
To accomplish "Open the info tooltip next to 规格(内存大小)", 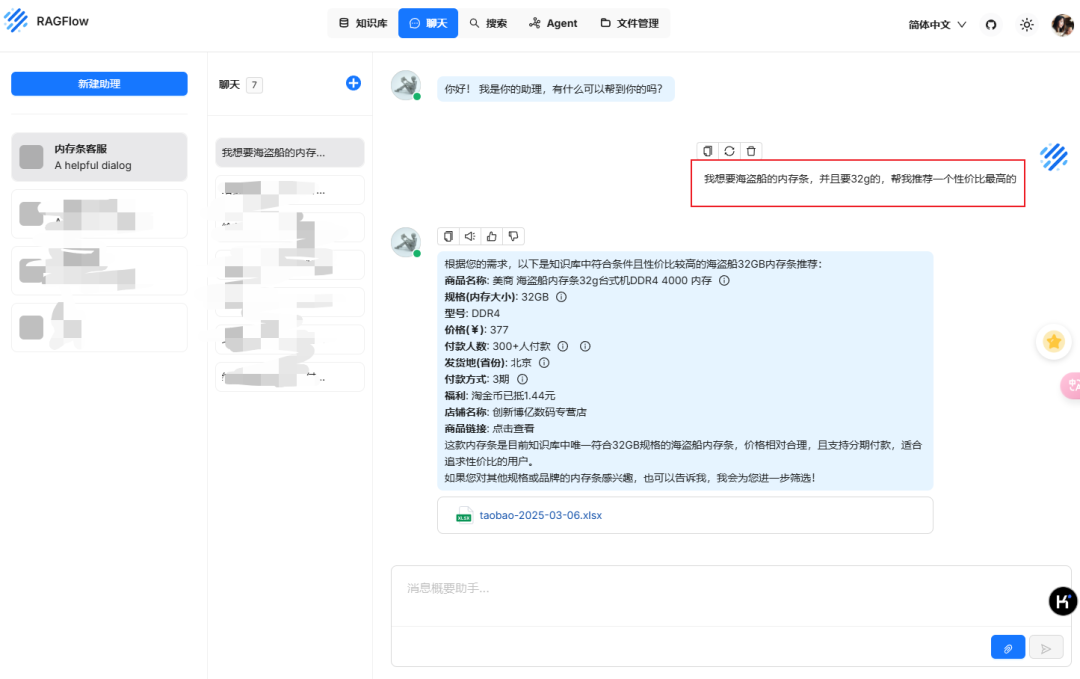I will [562, 298].
